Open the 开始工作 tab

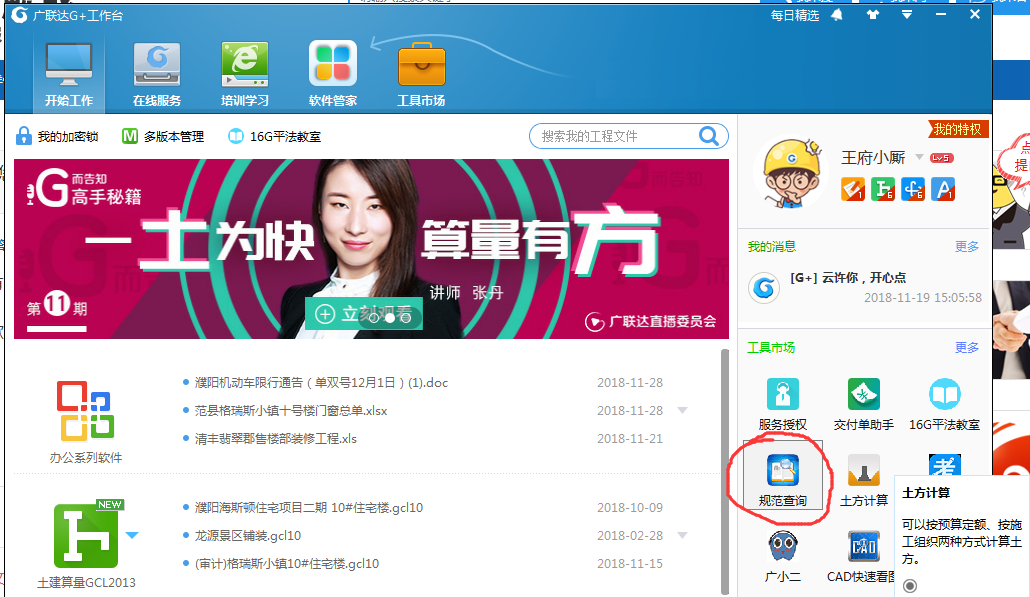[69, 75]
